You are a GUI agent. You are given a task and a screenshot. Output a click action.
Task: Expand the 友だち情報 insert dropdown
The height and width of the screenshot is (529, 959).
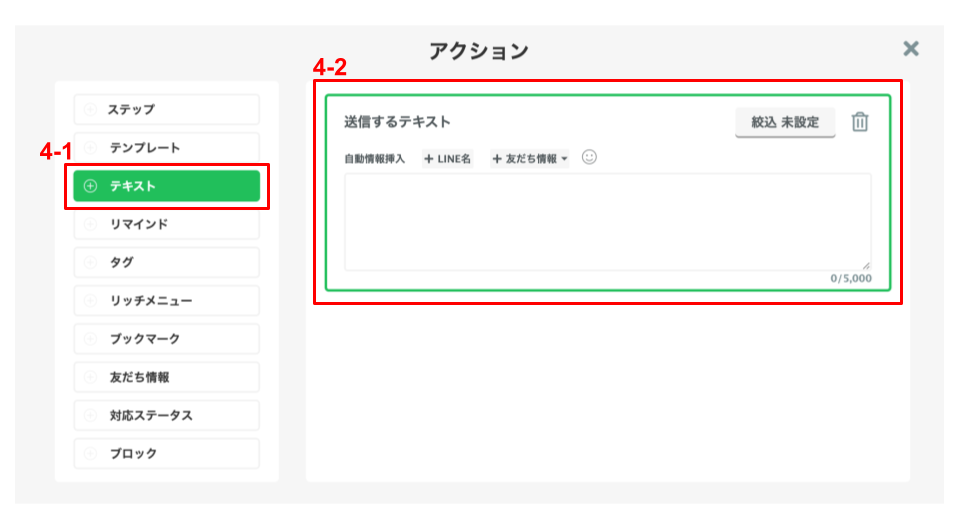tap(530, 158)
